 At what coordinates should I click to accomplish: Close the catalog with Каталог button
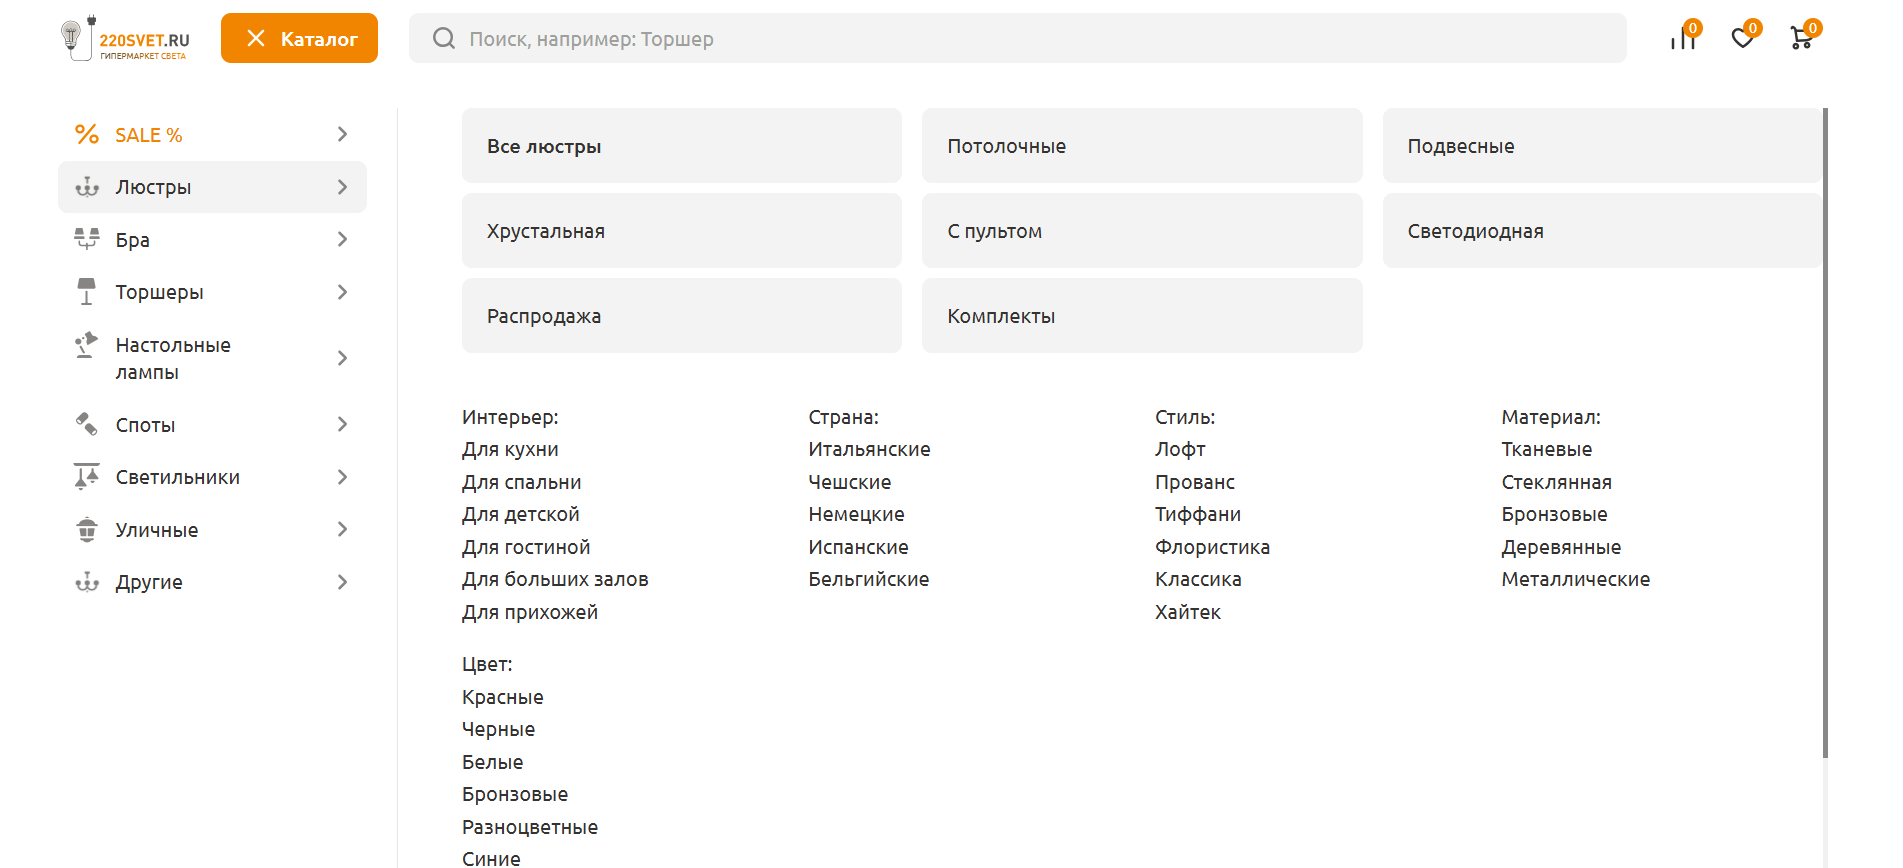click(x=299, y=39)
